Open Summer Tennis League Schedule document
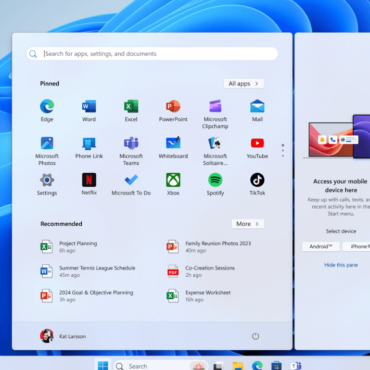370x370 pixels. point(88,271)
